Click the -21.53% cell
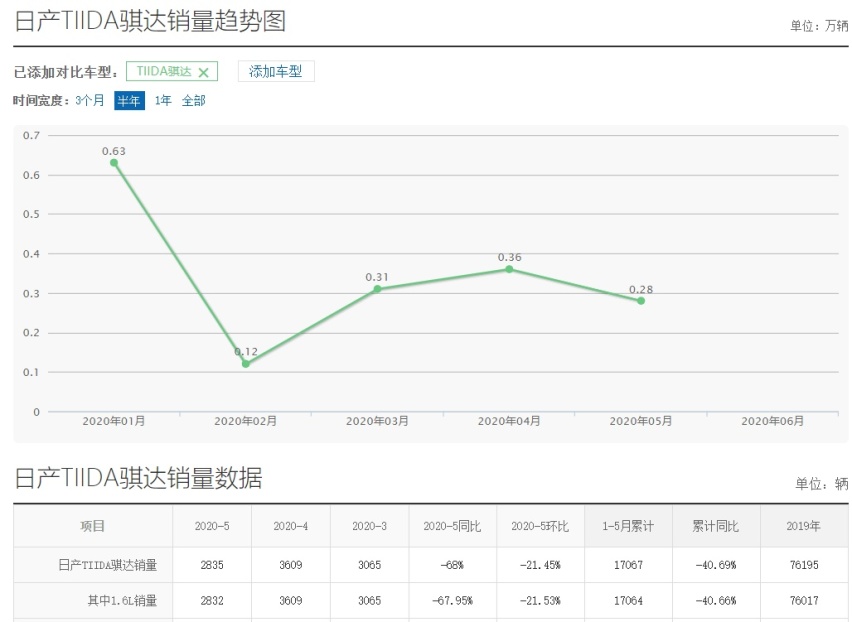This screenshot has height=622, width=852. pos(540,600)
